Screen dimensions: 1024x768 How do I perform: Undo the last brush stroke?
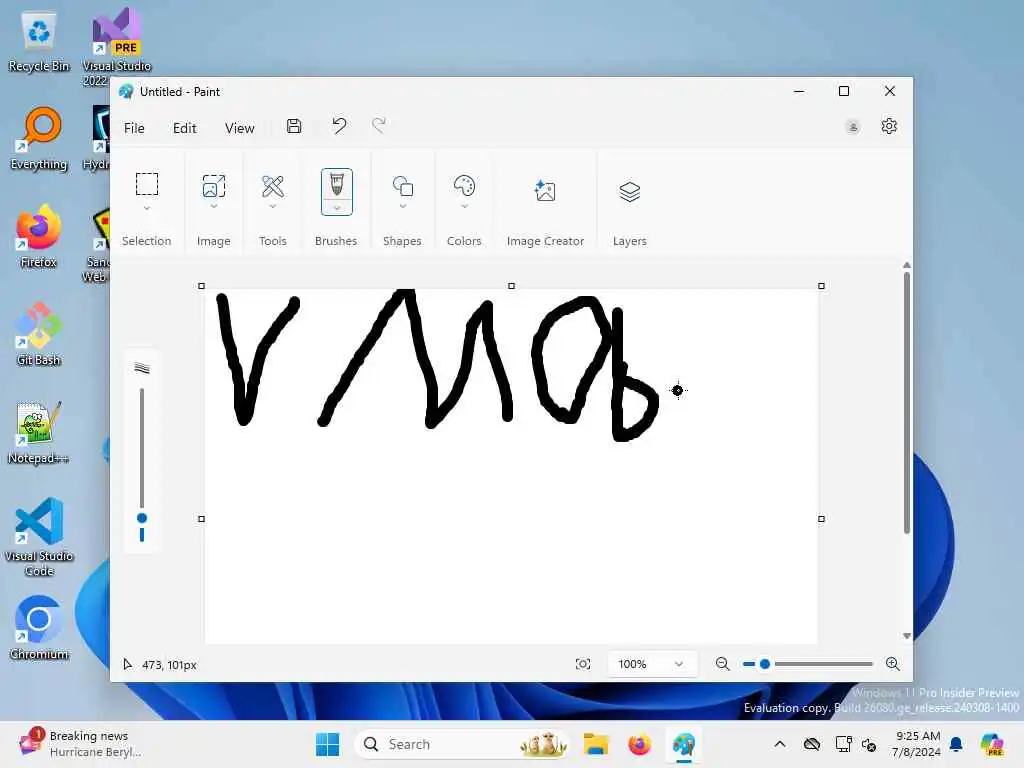tap(338, 125)
